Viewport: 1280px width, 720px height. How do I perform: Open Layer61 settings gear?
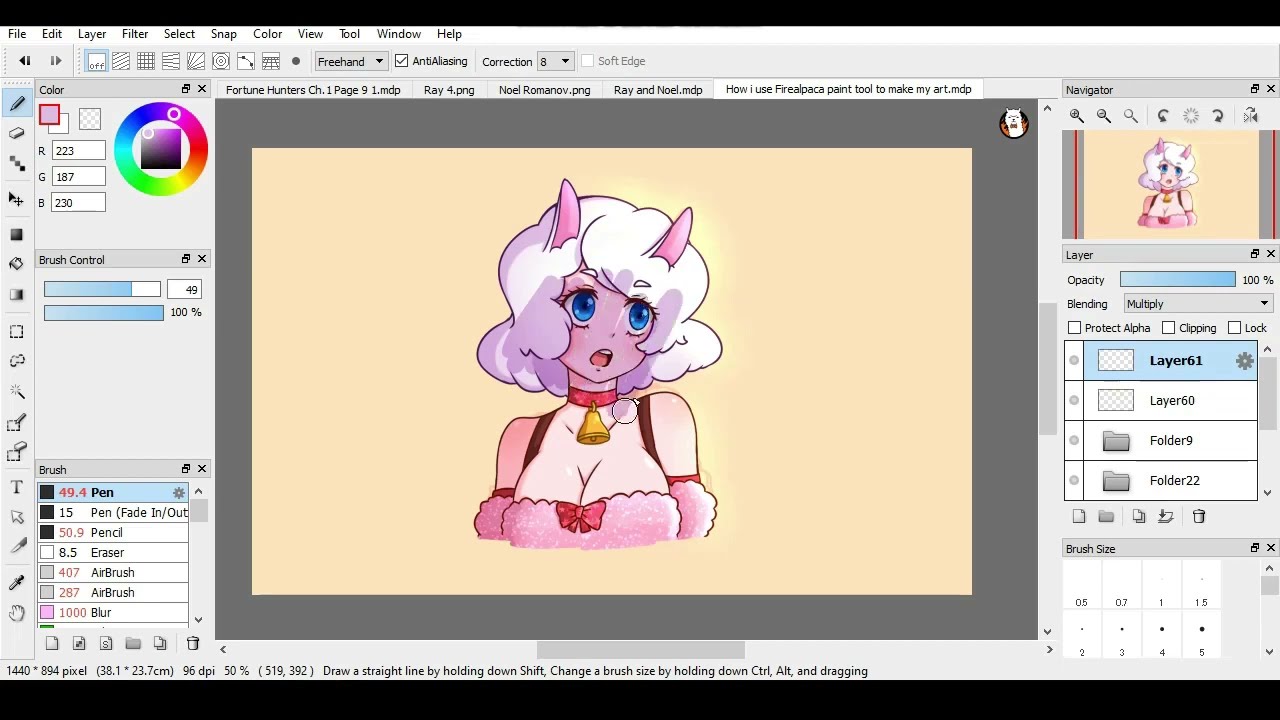tap(1244, 361)
